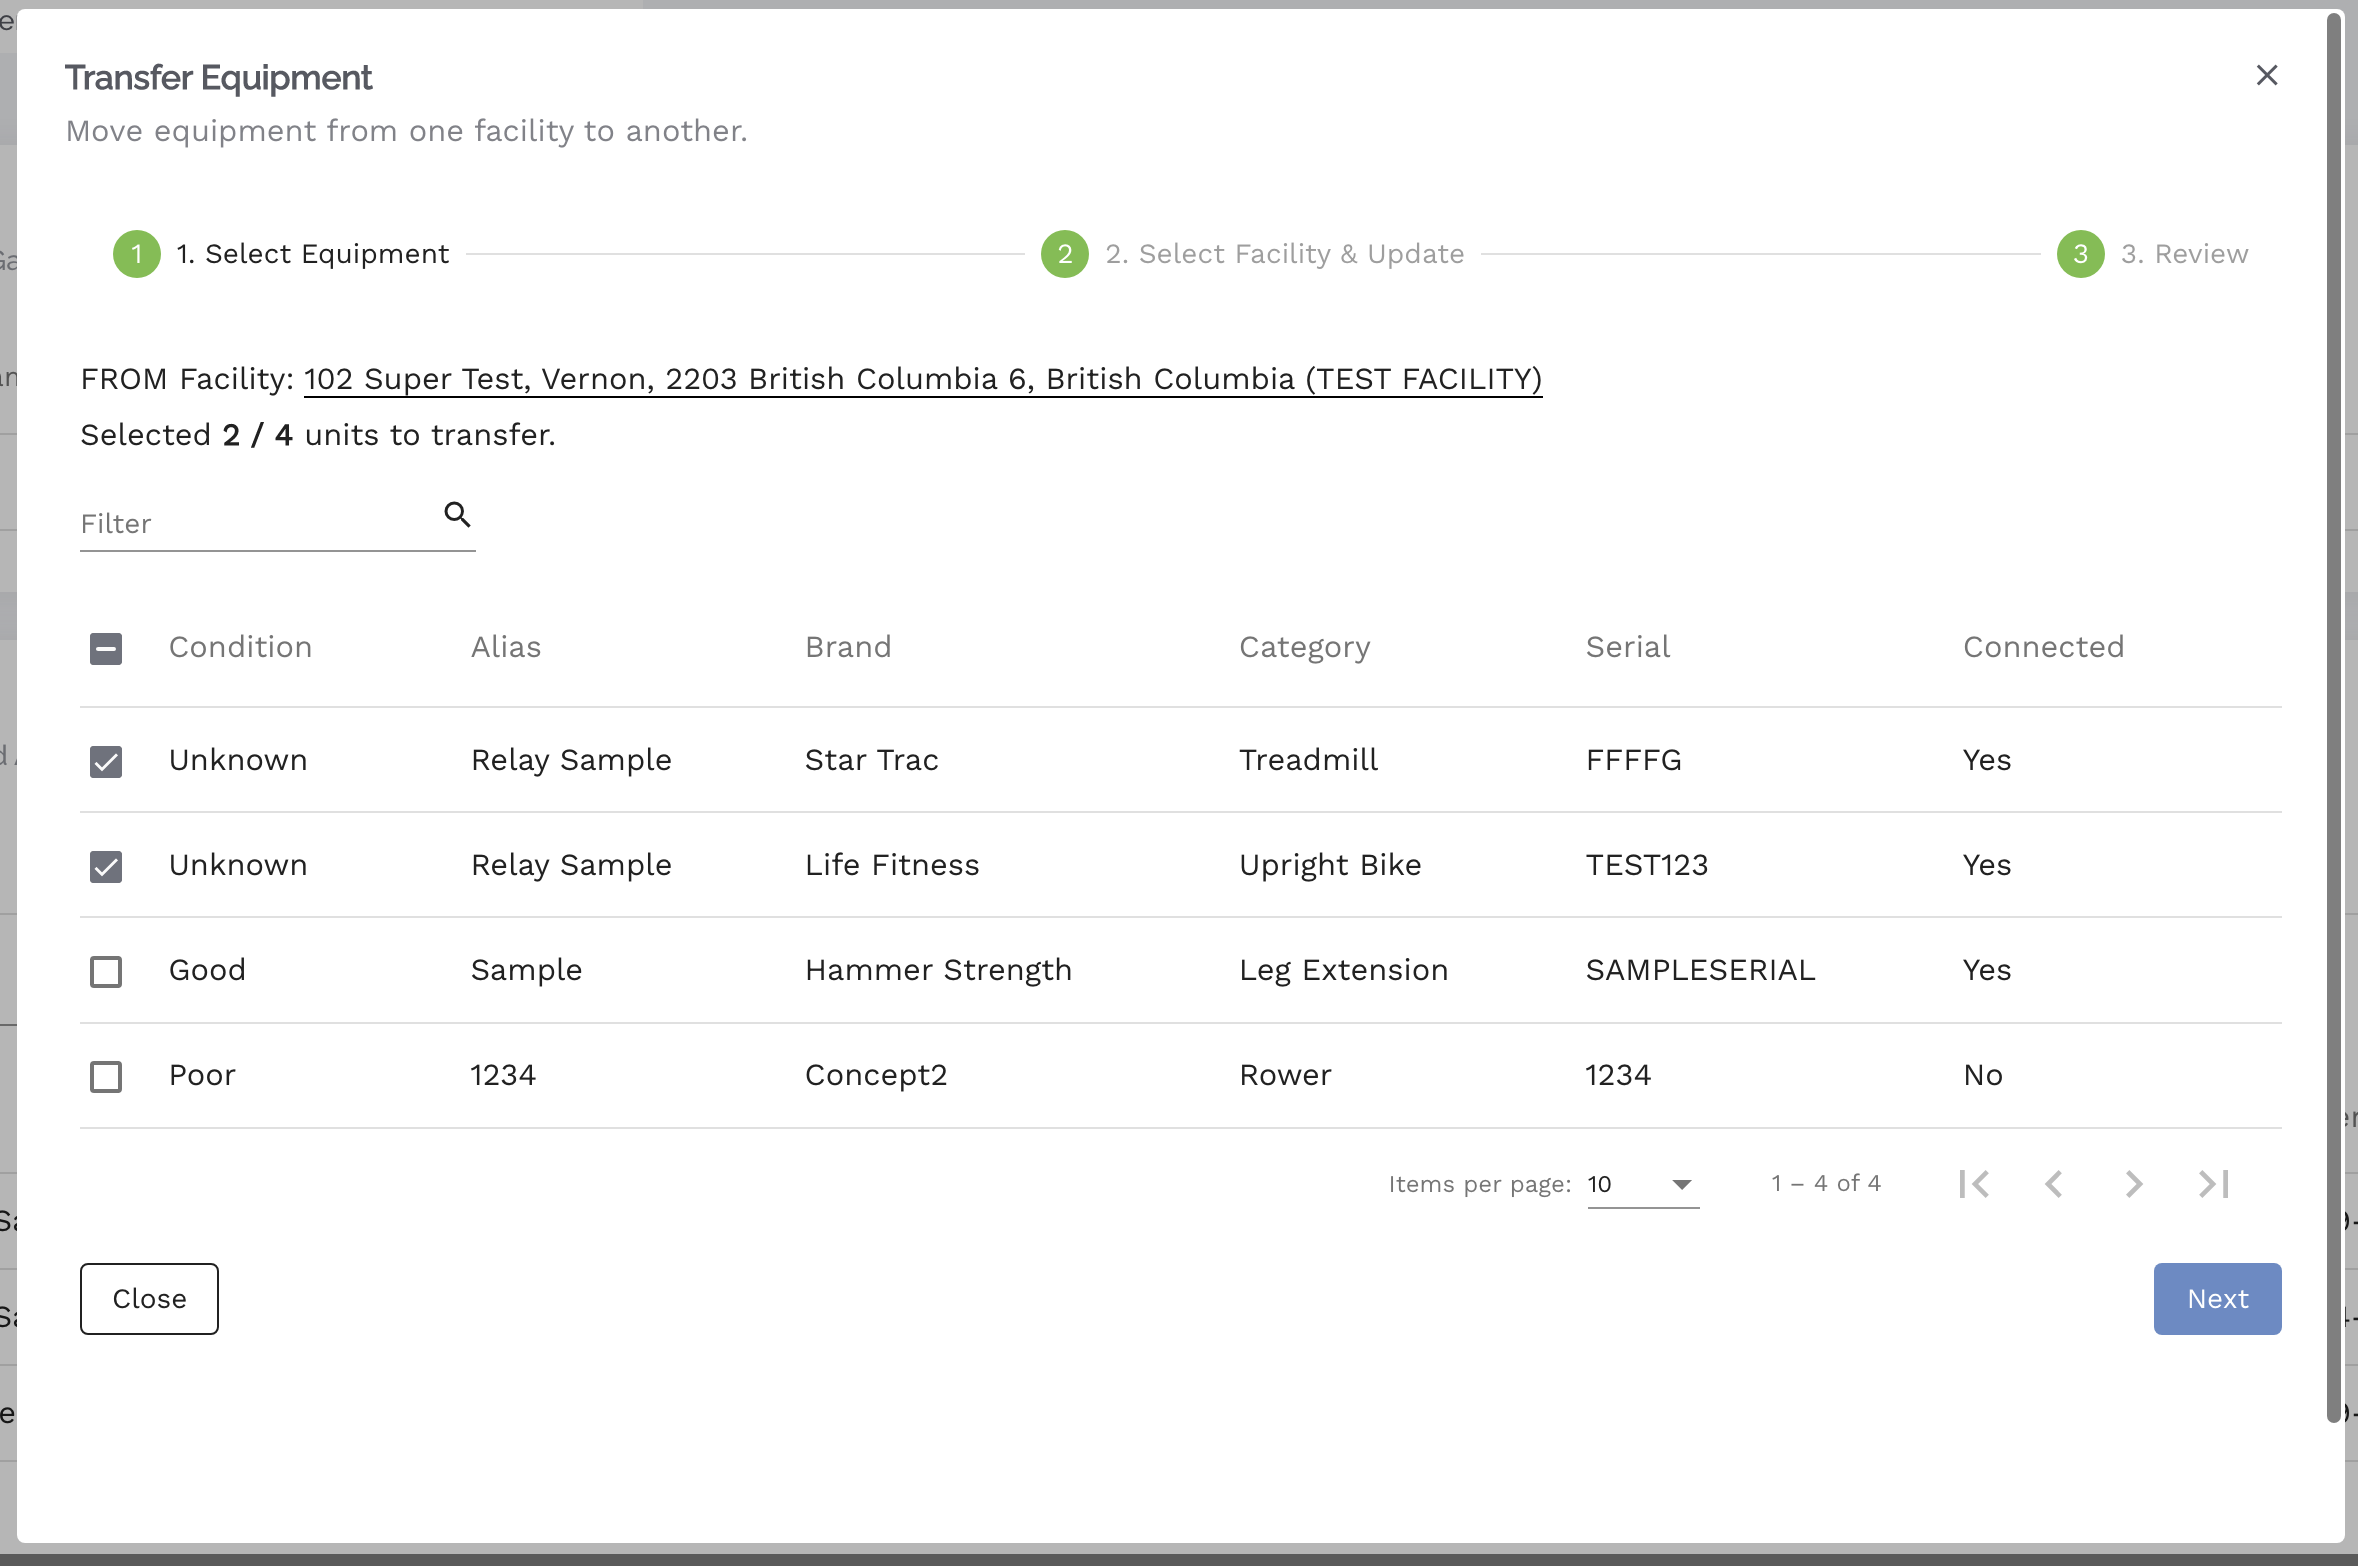This screenshot has height=1566, width=2358.
Task: Open the items per page dropdown
Action: (1643, 1184)
